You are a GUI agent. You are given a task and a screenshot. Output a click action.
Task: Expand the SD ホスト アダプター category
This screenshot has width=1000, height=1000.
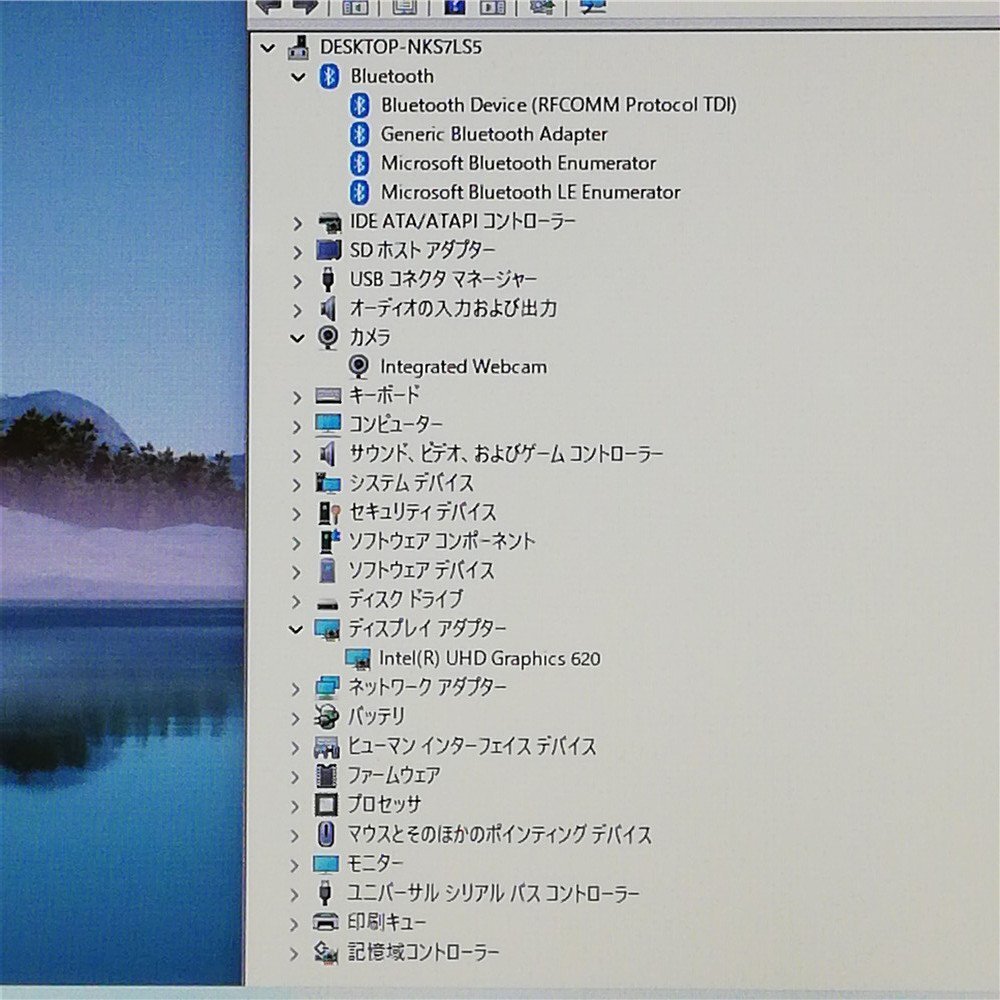pyautogui.click(x=297, y=251)
